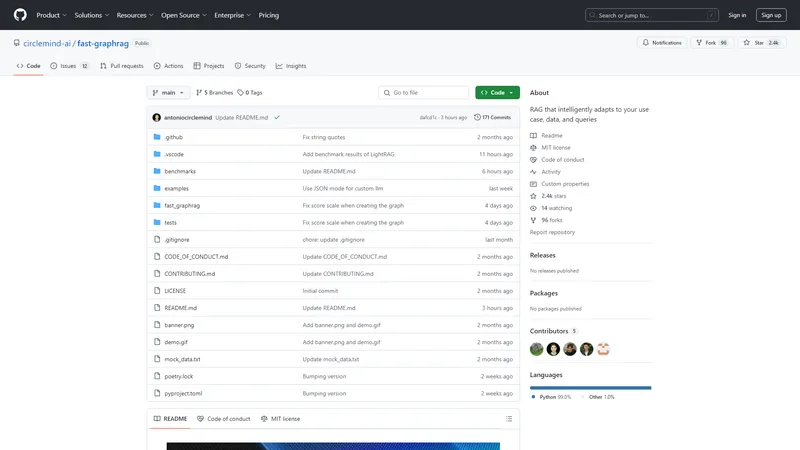Switch to the Issues tab
Image resolution: width=800 pixels, height=450 pixels.
pos(69,66)
